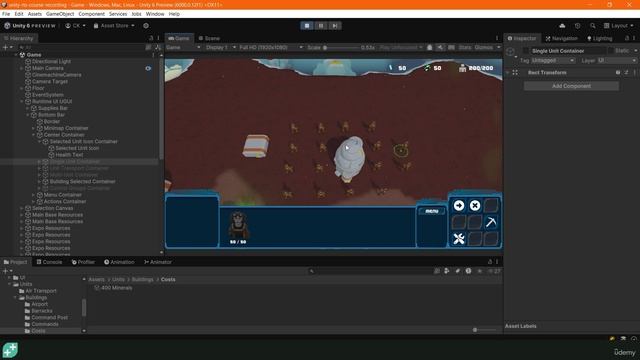Switch to the Animator tab
Screen dimensions: 640x360
[158, 262]
